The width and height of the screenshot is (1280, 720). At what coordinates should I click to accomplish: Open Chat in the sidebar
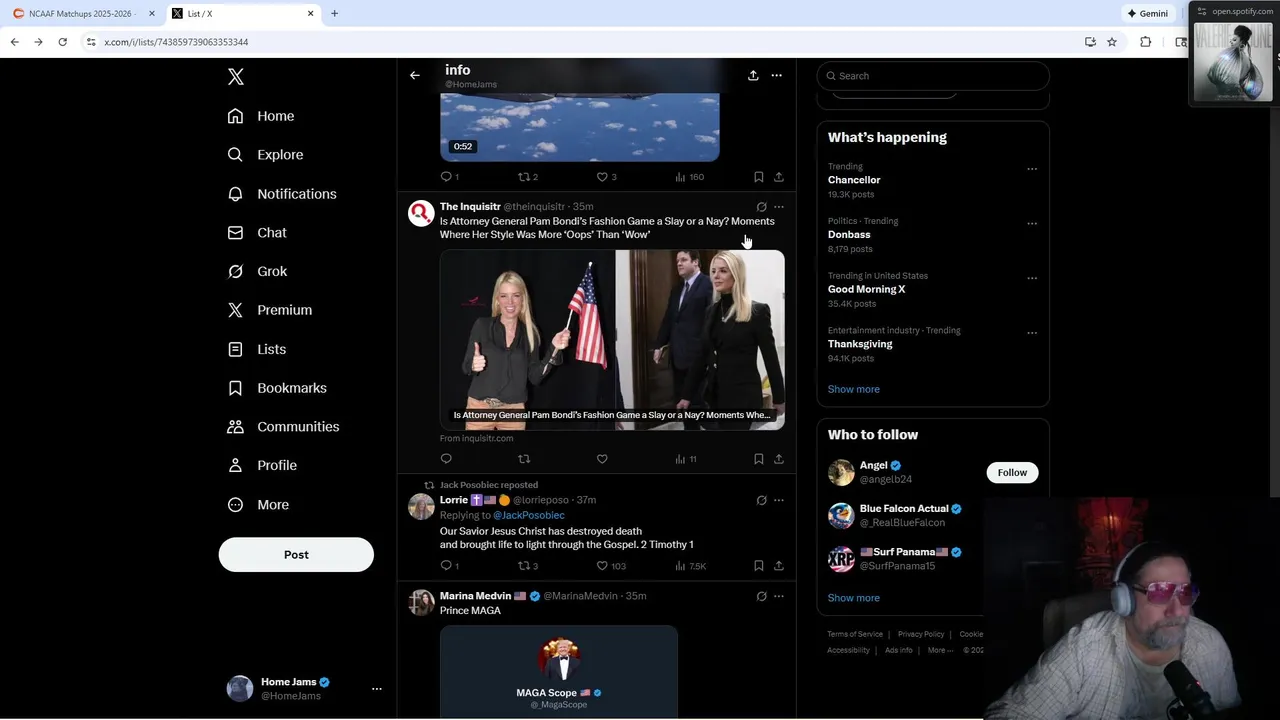coord(257,233)
